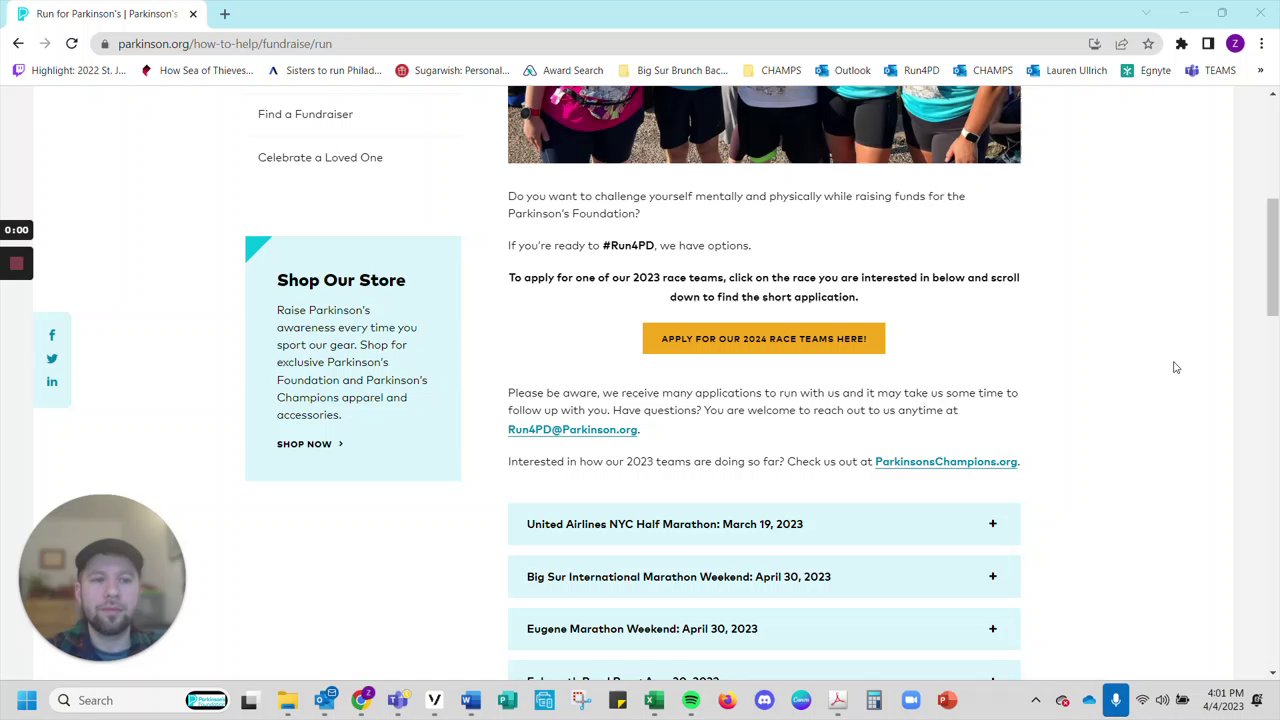1280x720 pixels.
Task: Open the Chrome profile avatar
Action: pyautogui.click(x=1235, y=44)
